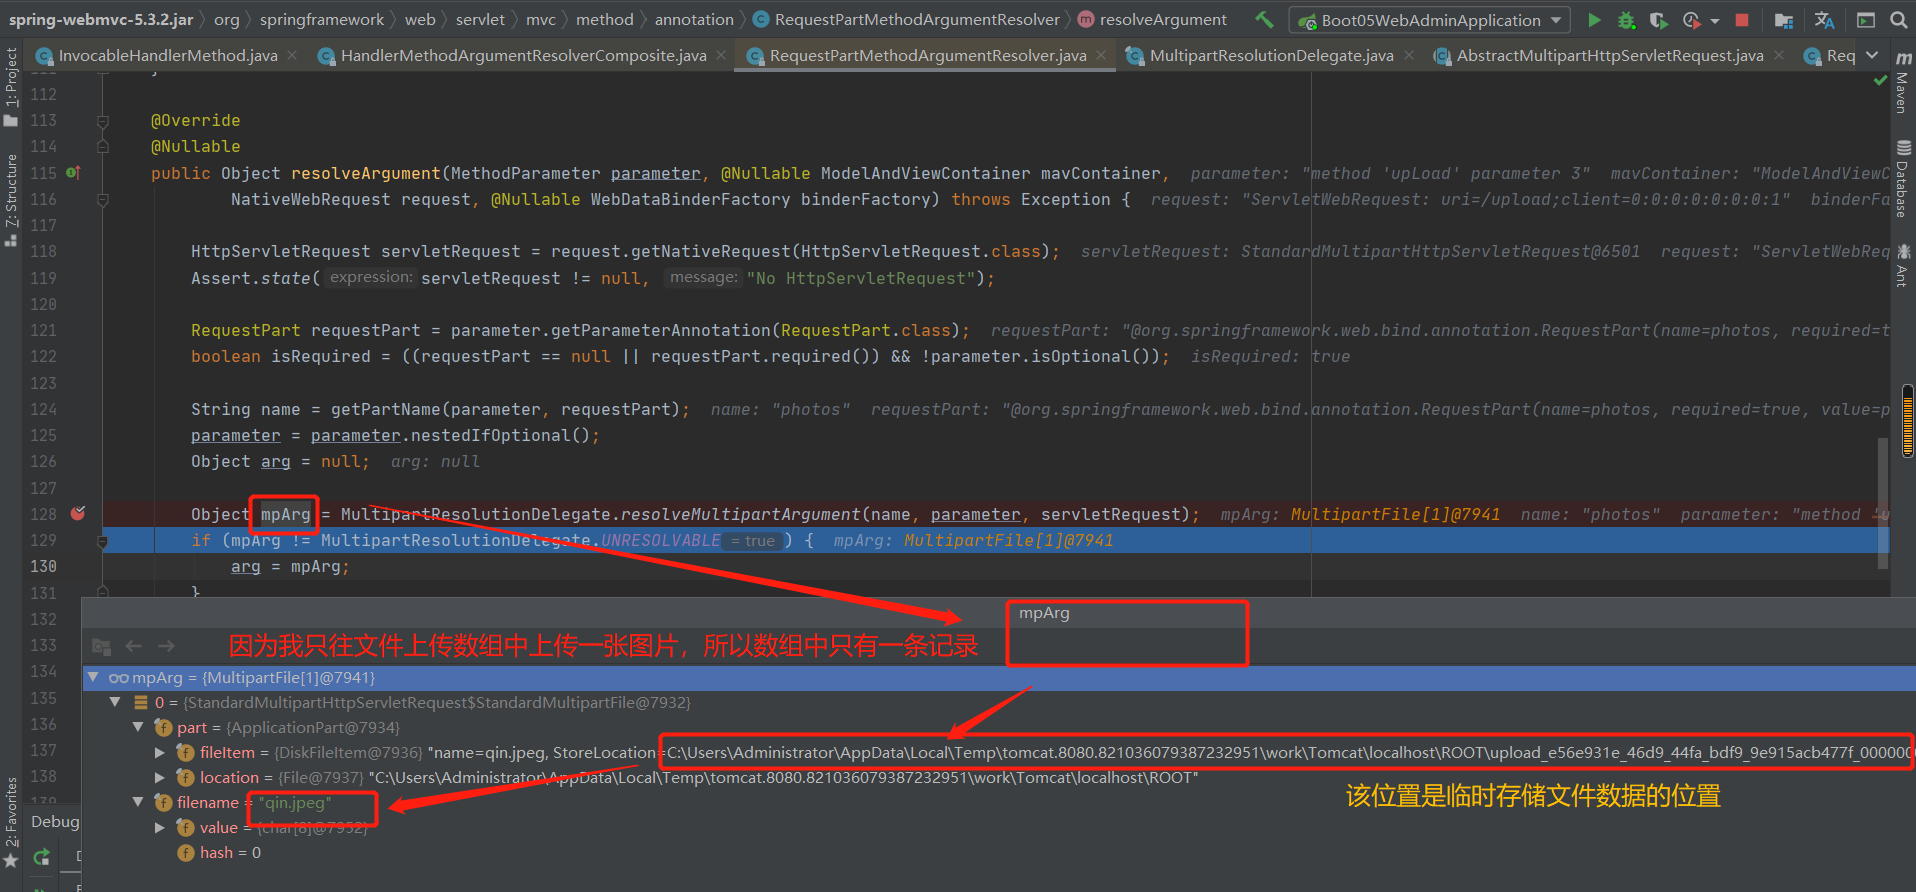1916x892 pixels.
Task: Click the Build Project hammer icon
Action: 1265,20
